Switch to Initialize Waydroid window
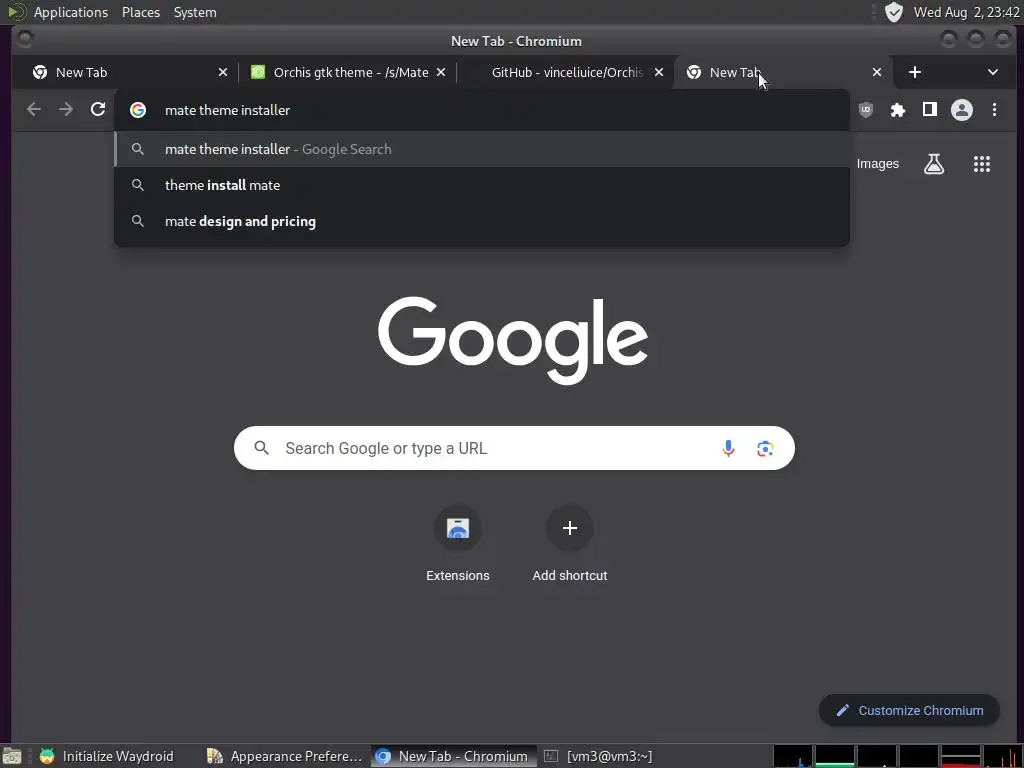Screen dimensions: 1024x768 (108, 756)
